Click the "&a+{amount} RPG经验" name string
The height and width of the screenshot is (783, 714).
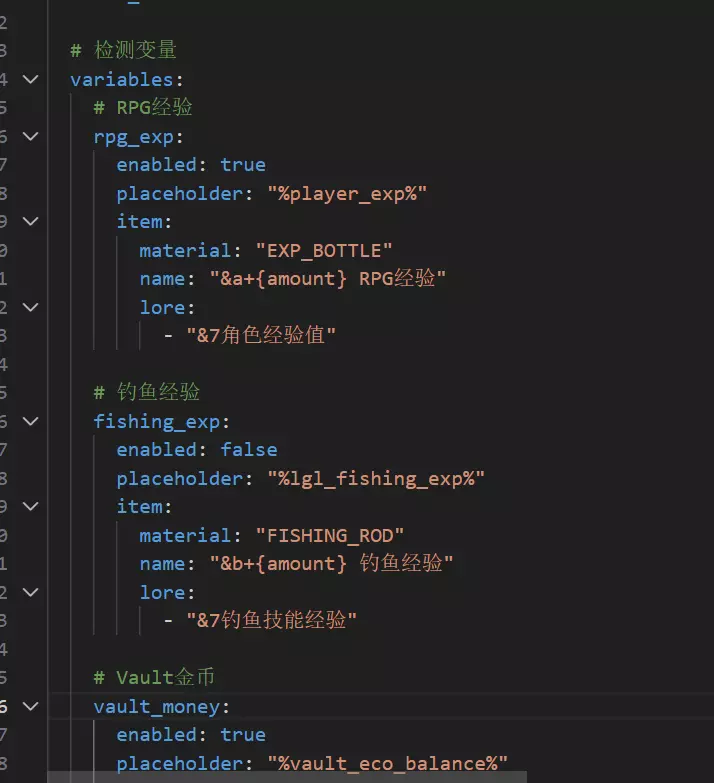pyautogui.click(x=328, y=279)
